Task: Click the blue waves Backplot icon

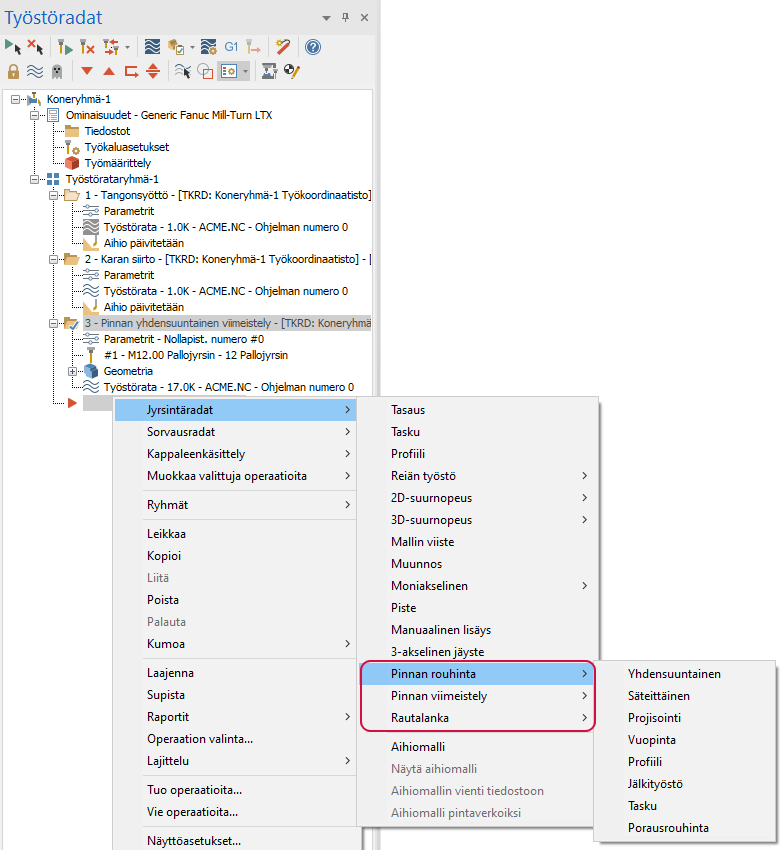Action: click(x=152, y=47)
